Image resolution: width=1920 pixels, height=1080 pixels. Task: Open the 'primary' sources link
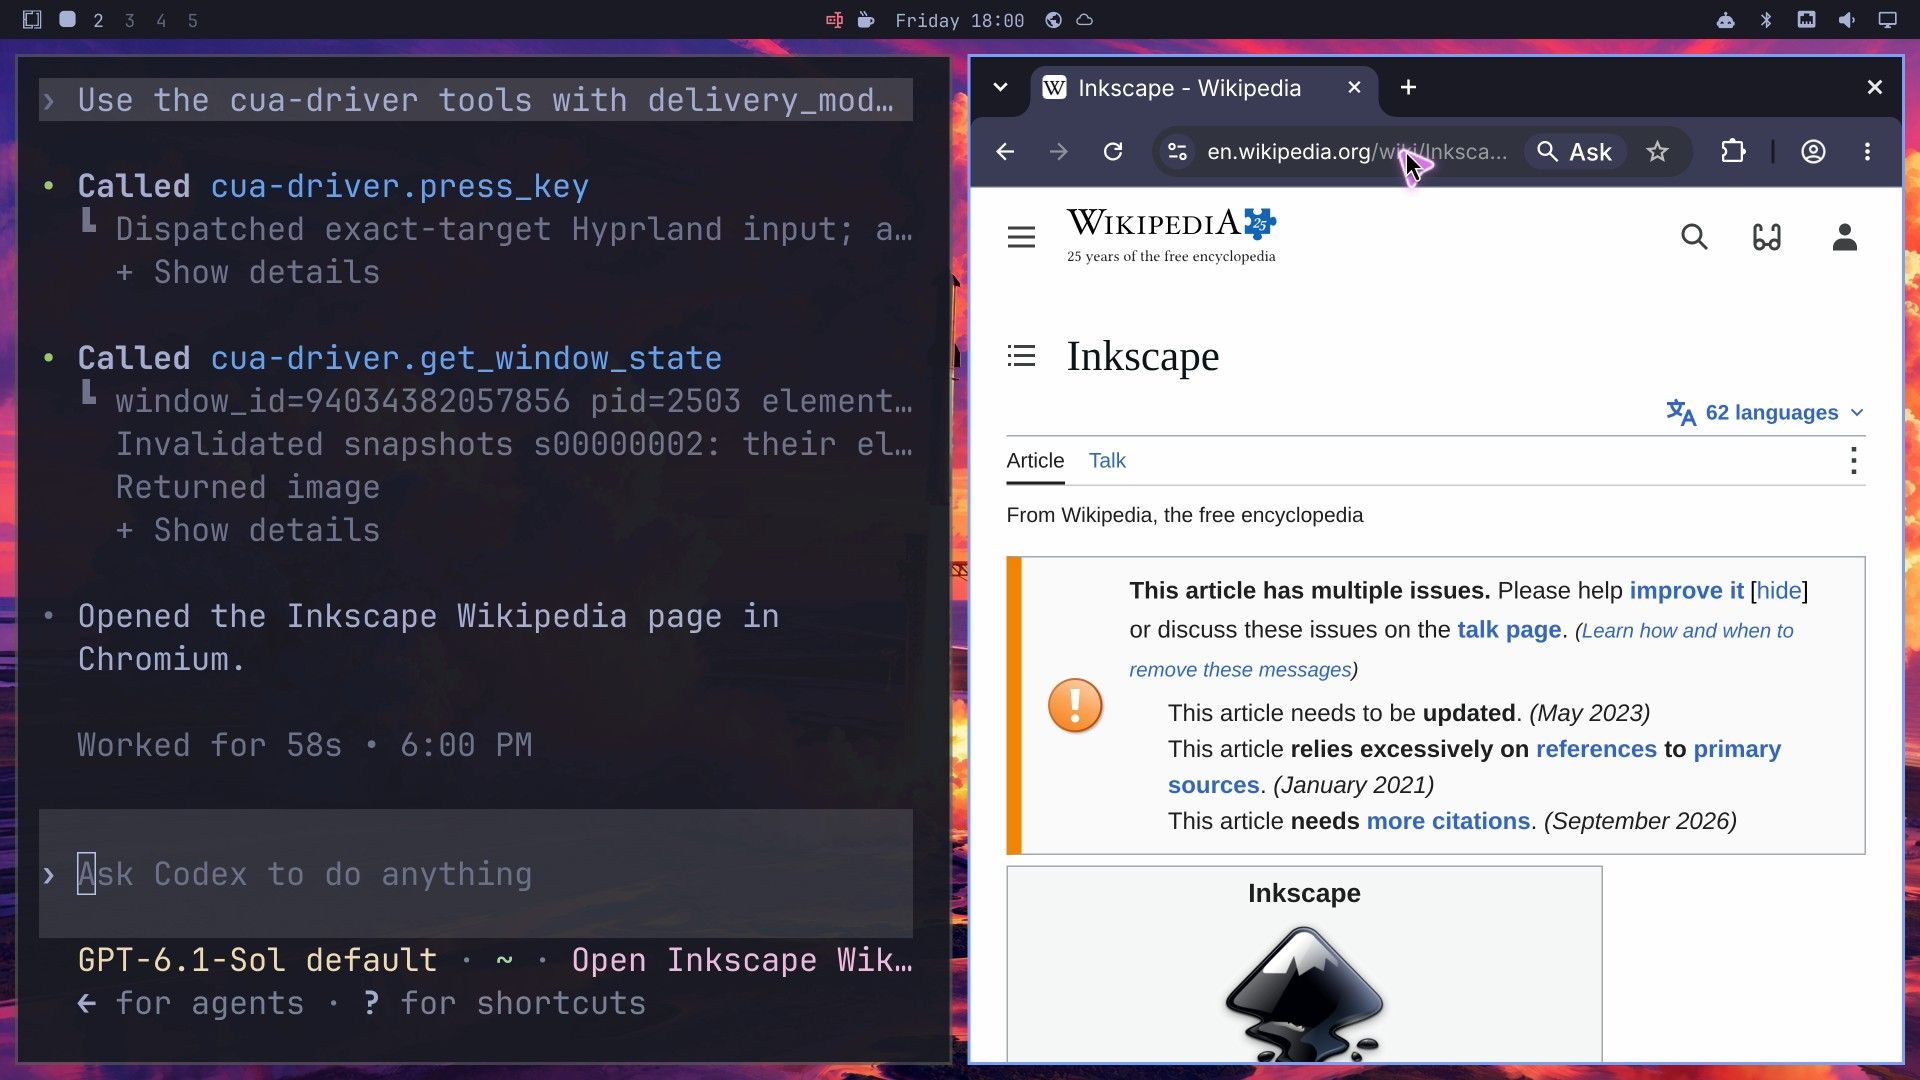[1737, 750]
